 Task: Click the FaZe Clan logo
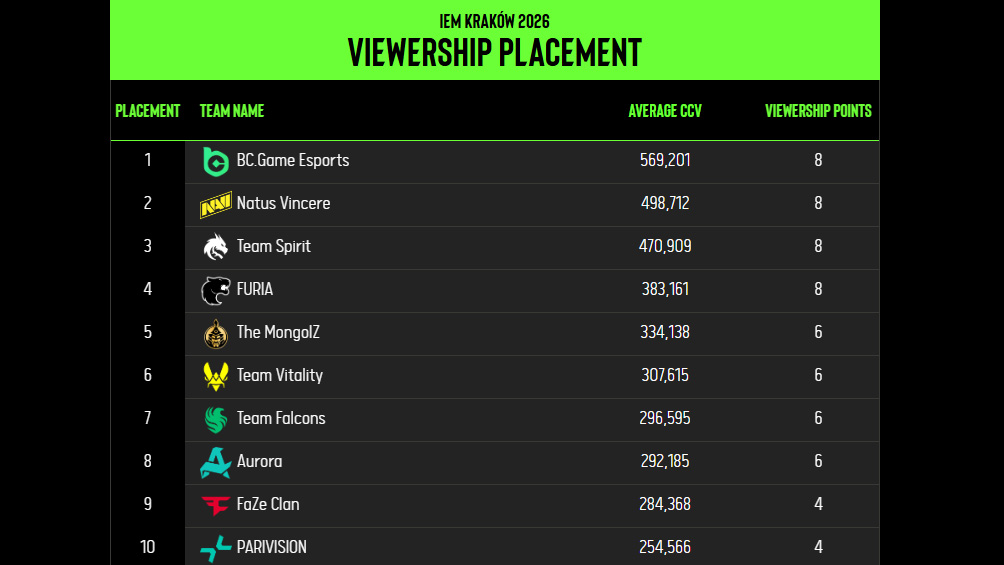(x=215, y=505)
